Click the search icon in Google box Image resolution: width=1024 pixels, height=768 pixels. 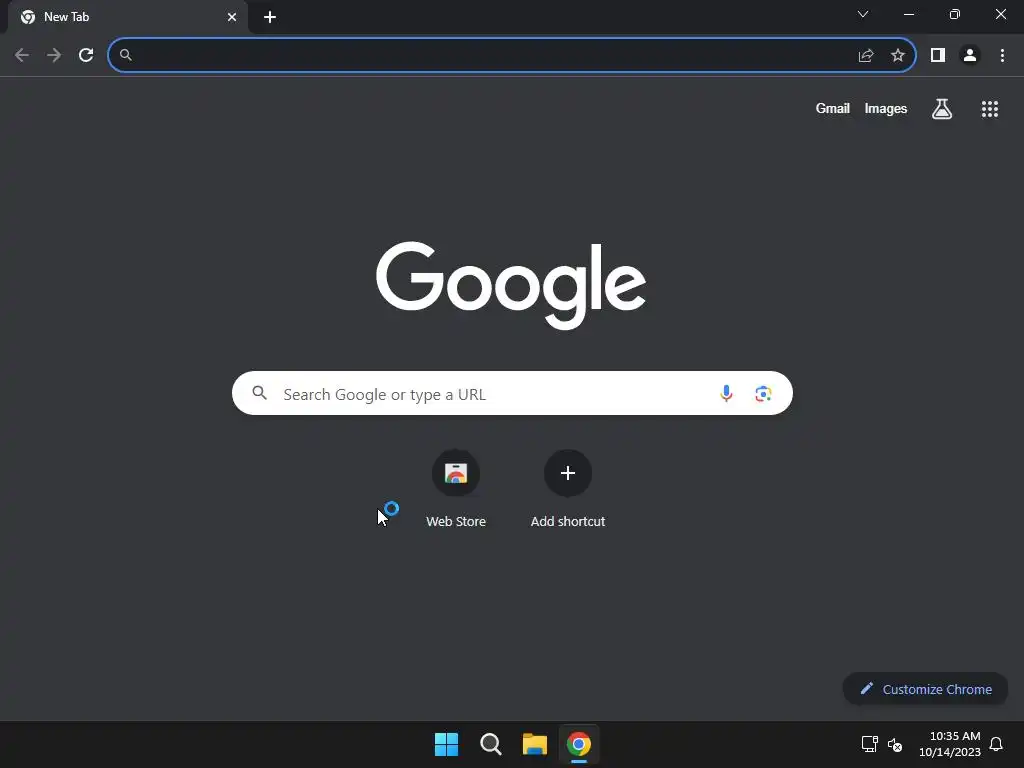260,393
